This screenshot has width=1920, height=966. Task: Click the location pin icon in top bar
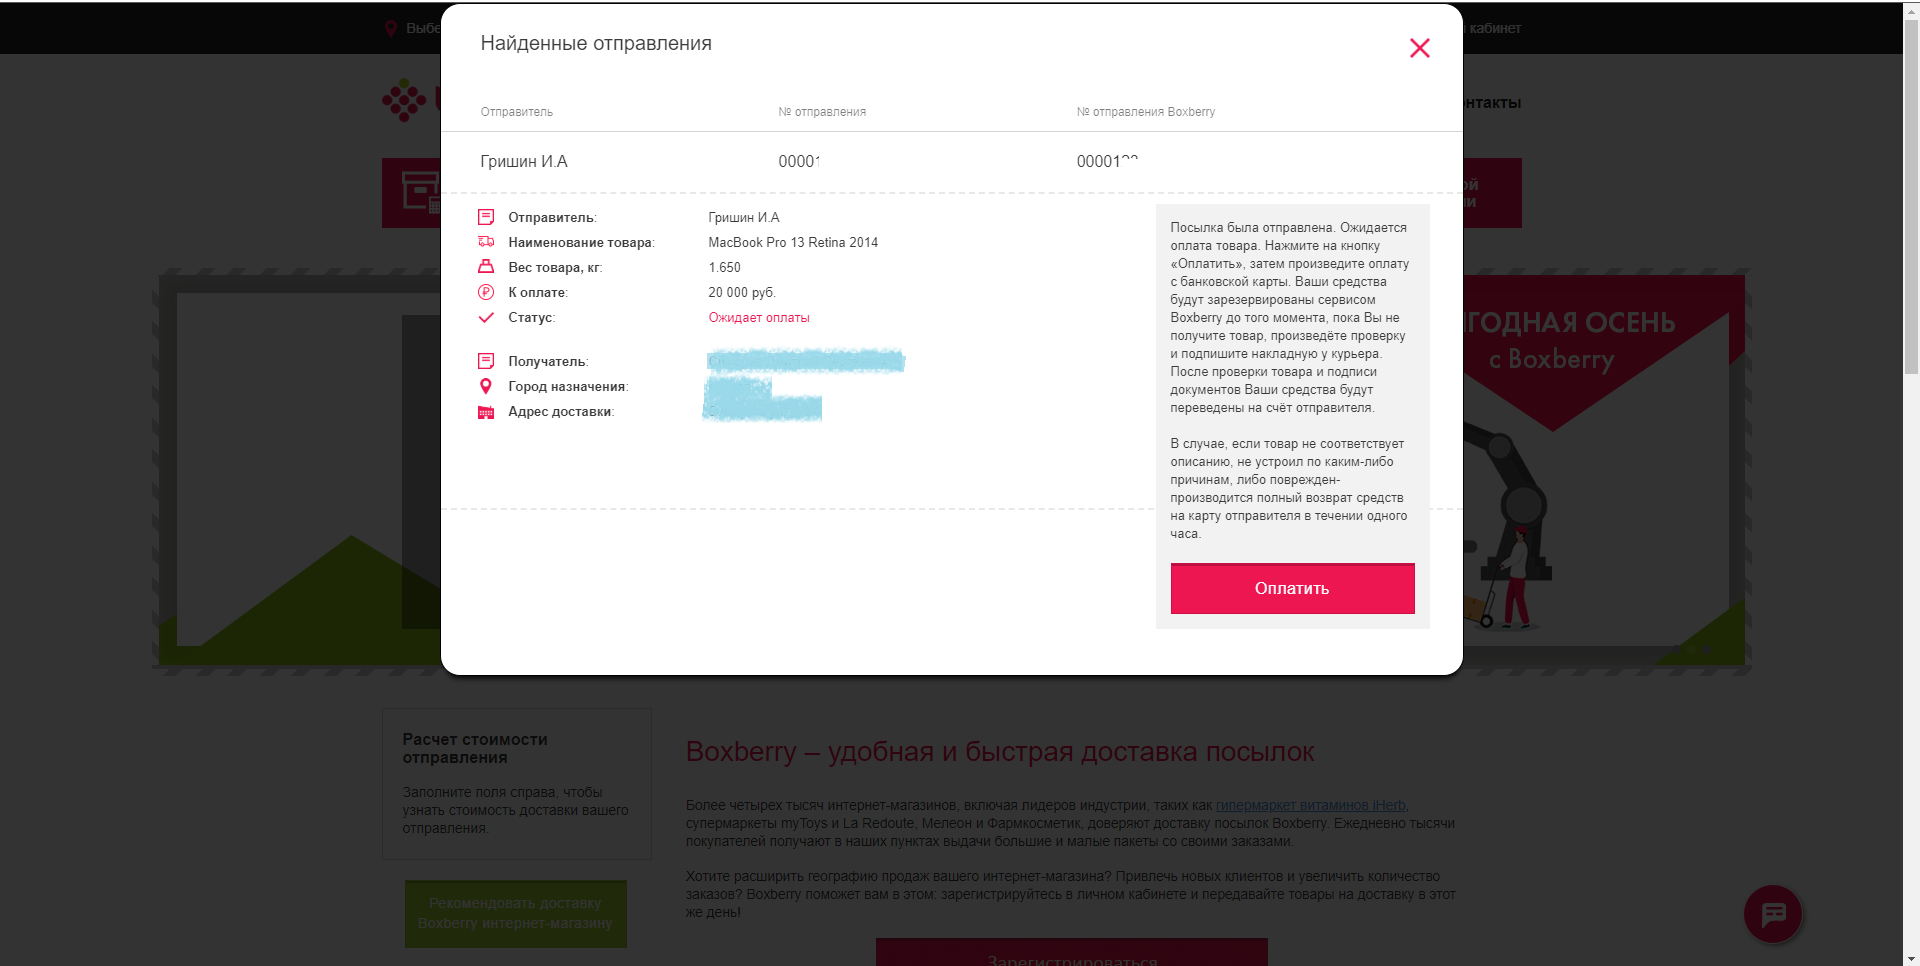391,28
